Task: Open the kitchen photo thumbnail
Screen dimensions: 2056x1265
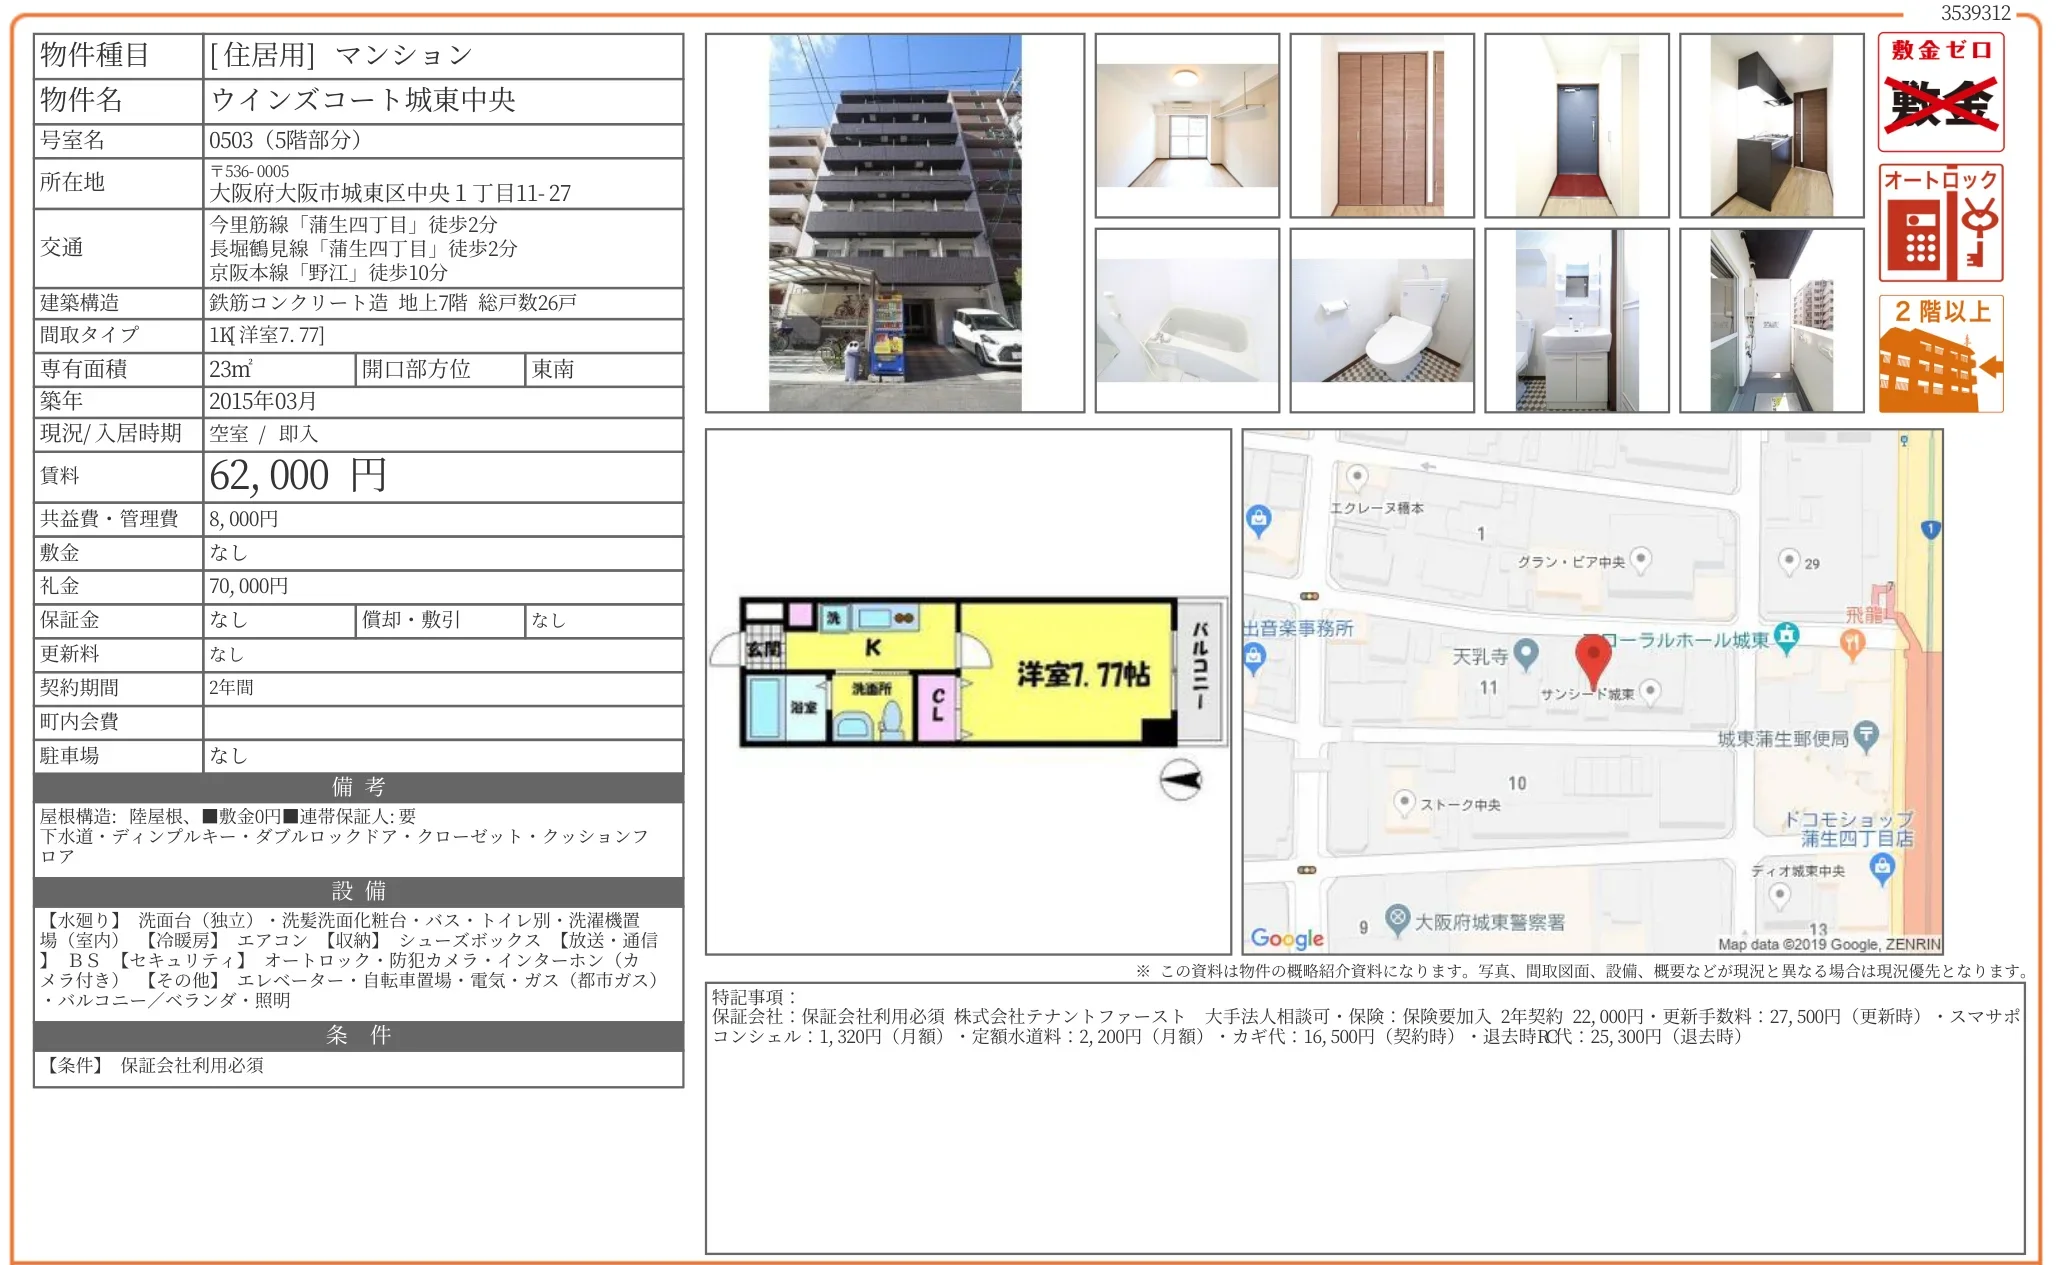Action: tap(1771, 126)
